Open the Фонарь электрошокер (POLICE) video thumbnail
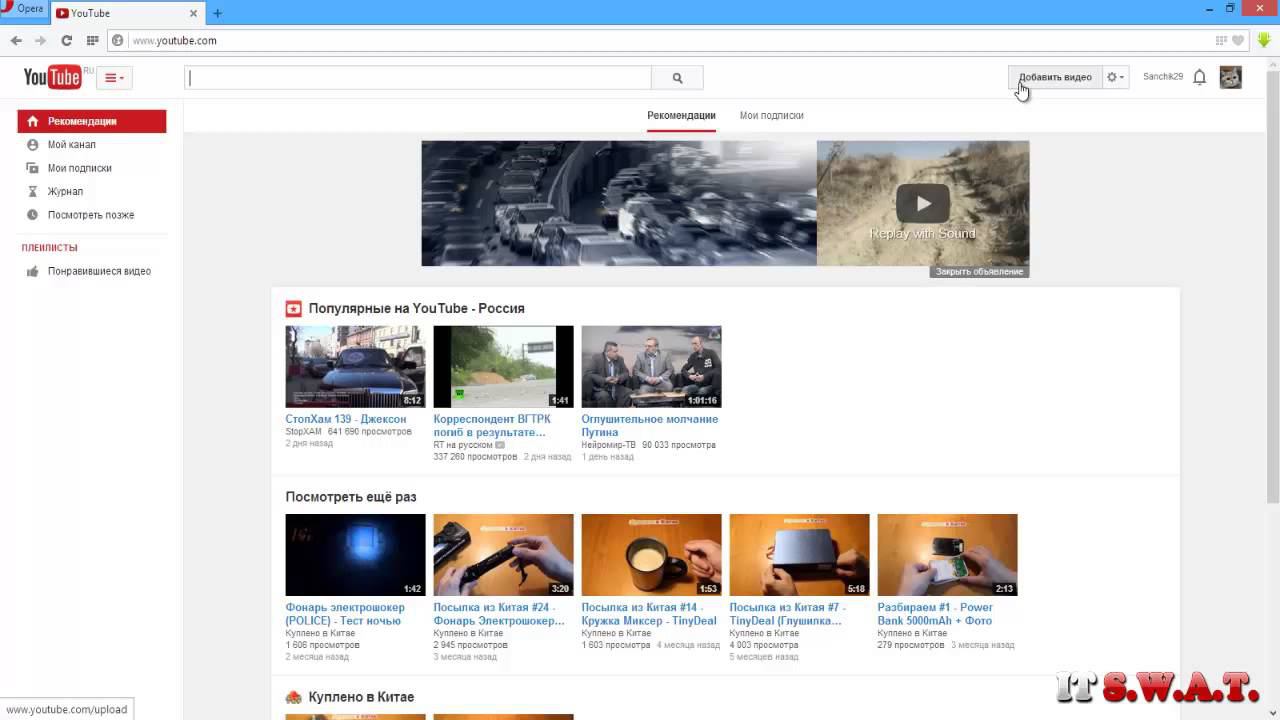This screenshot has height=720, width=1280. [x=355, y=555]
